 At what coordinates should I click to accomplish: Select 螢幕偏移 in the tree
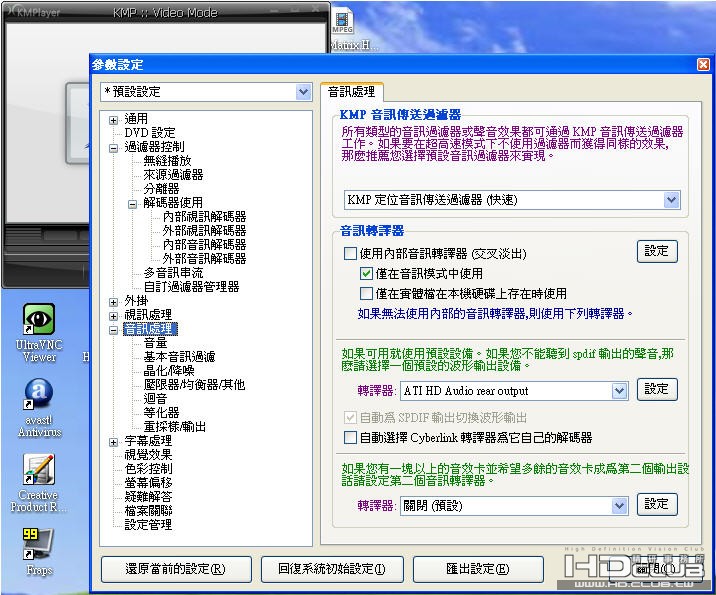tap(148, 483)
